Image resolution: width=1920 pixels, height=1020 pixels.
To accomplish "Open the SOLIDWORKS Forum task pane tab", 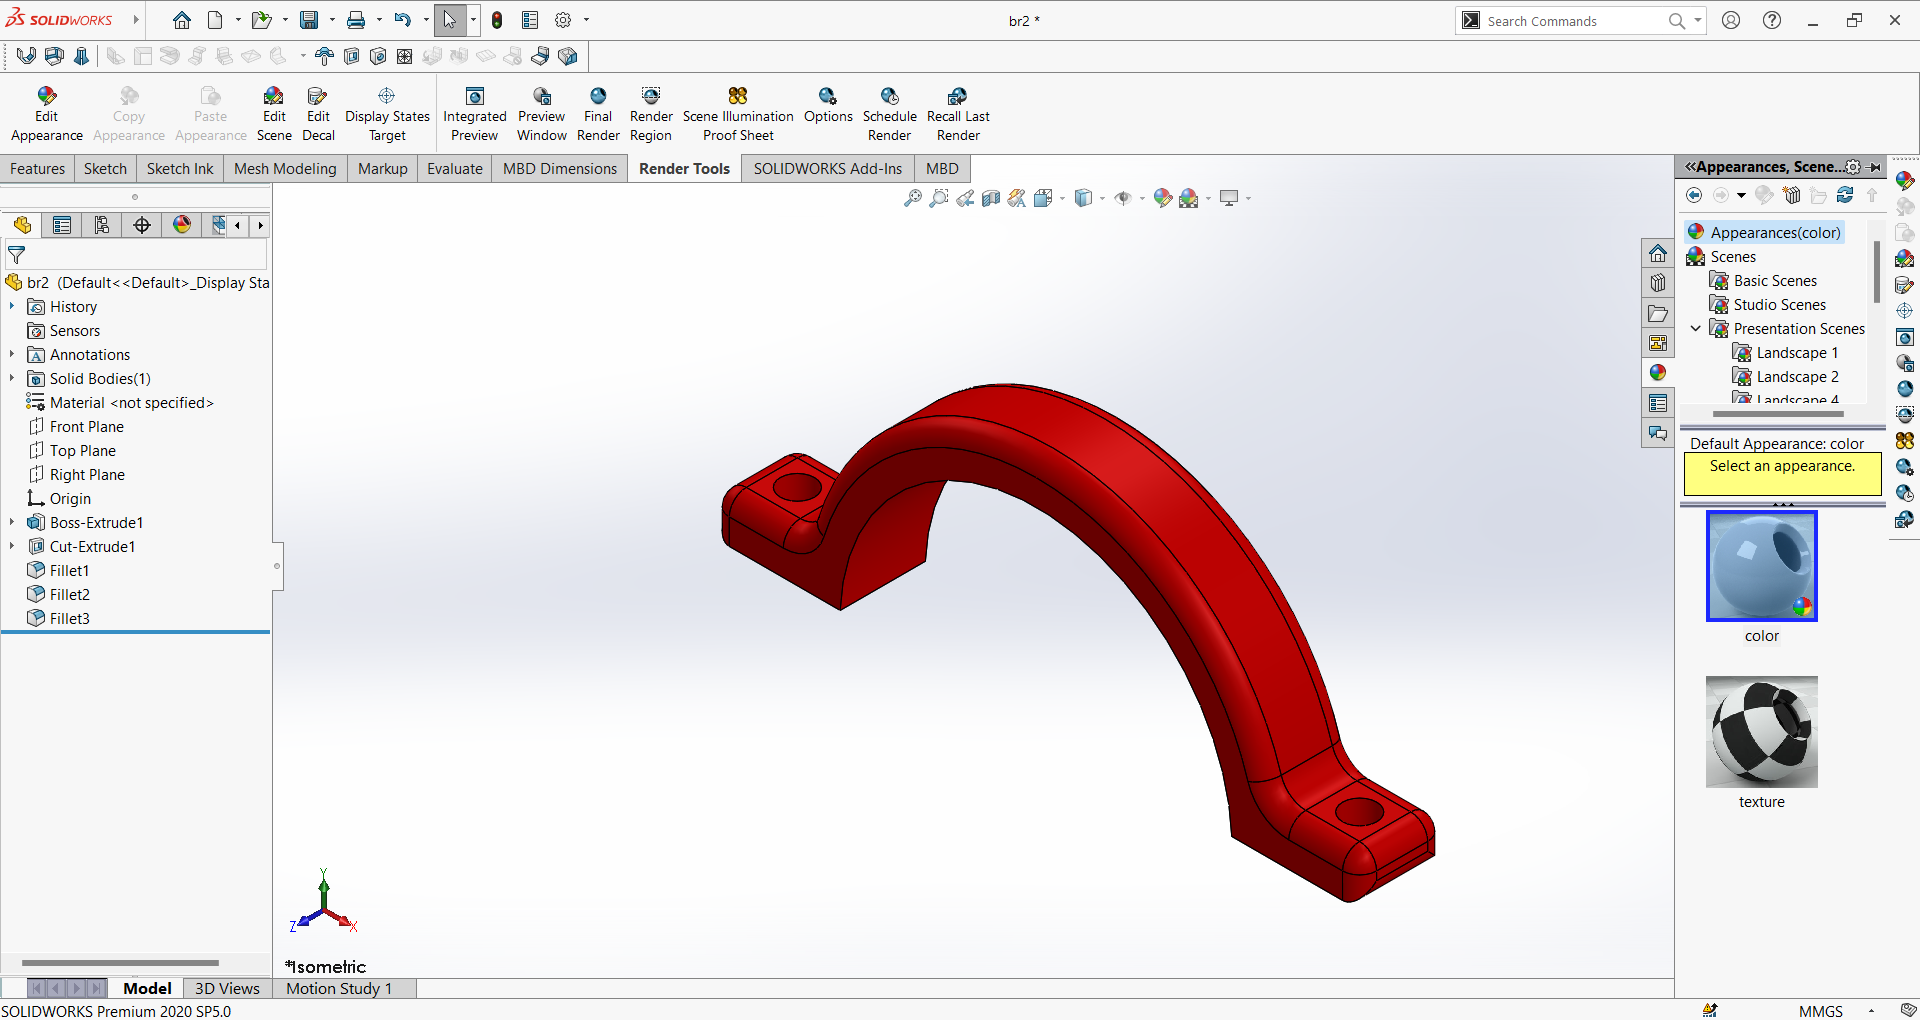I will coord(1658,433).
